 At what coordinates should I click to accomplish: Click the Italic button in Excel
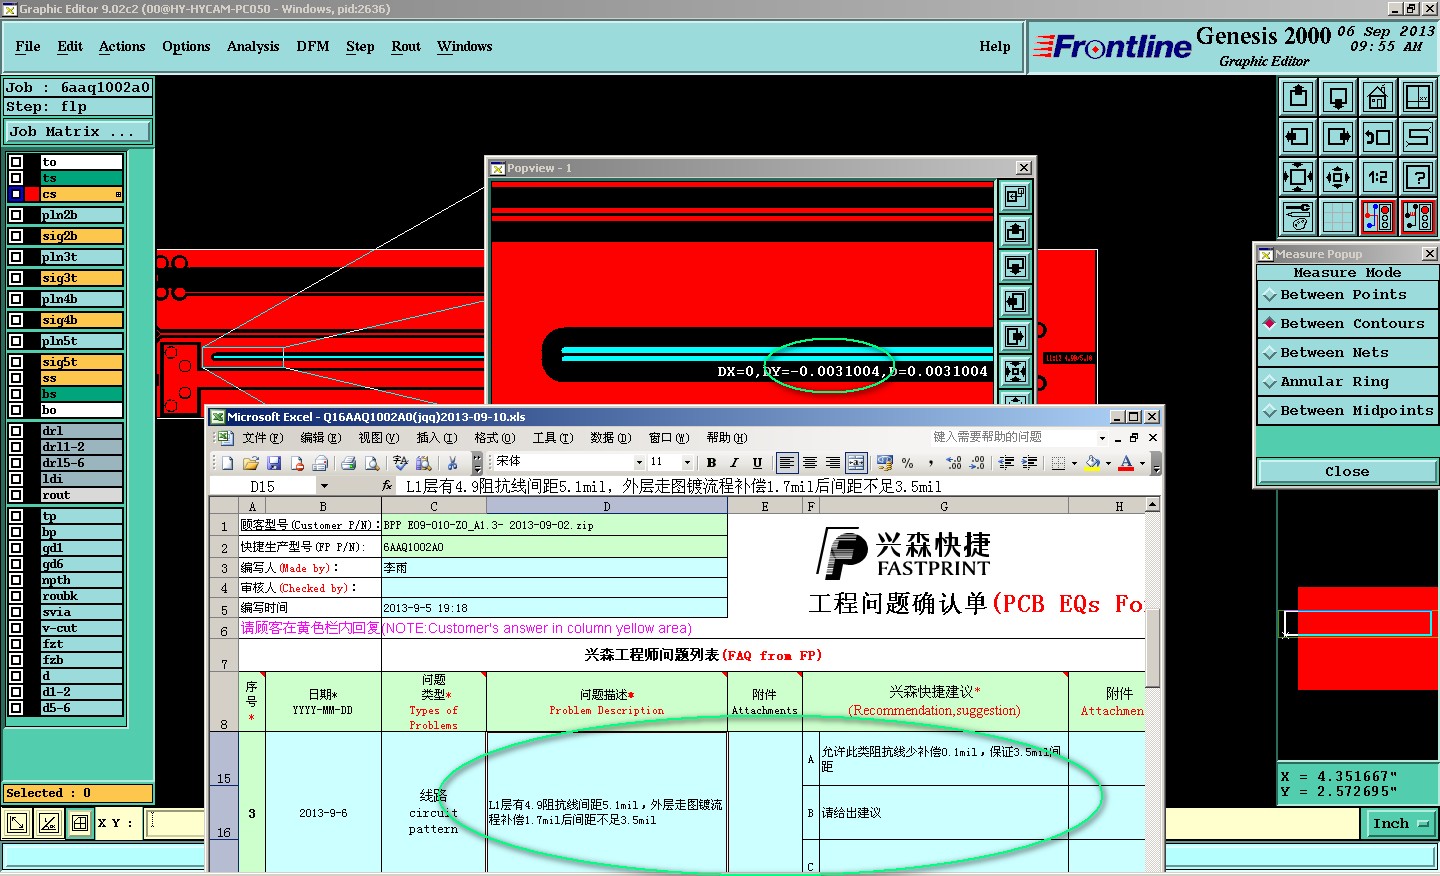[734, 463]
